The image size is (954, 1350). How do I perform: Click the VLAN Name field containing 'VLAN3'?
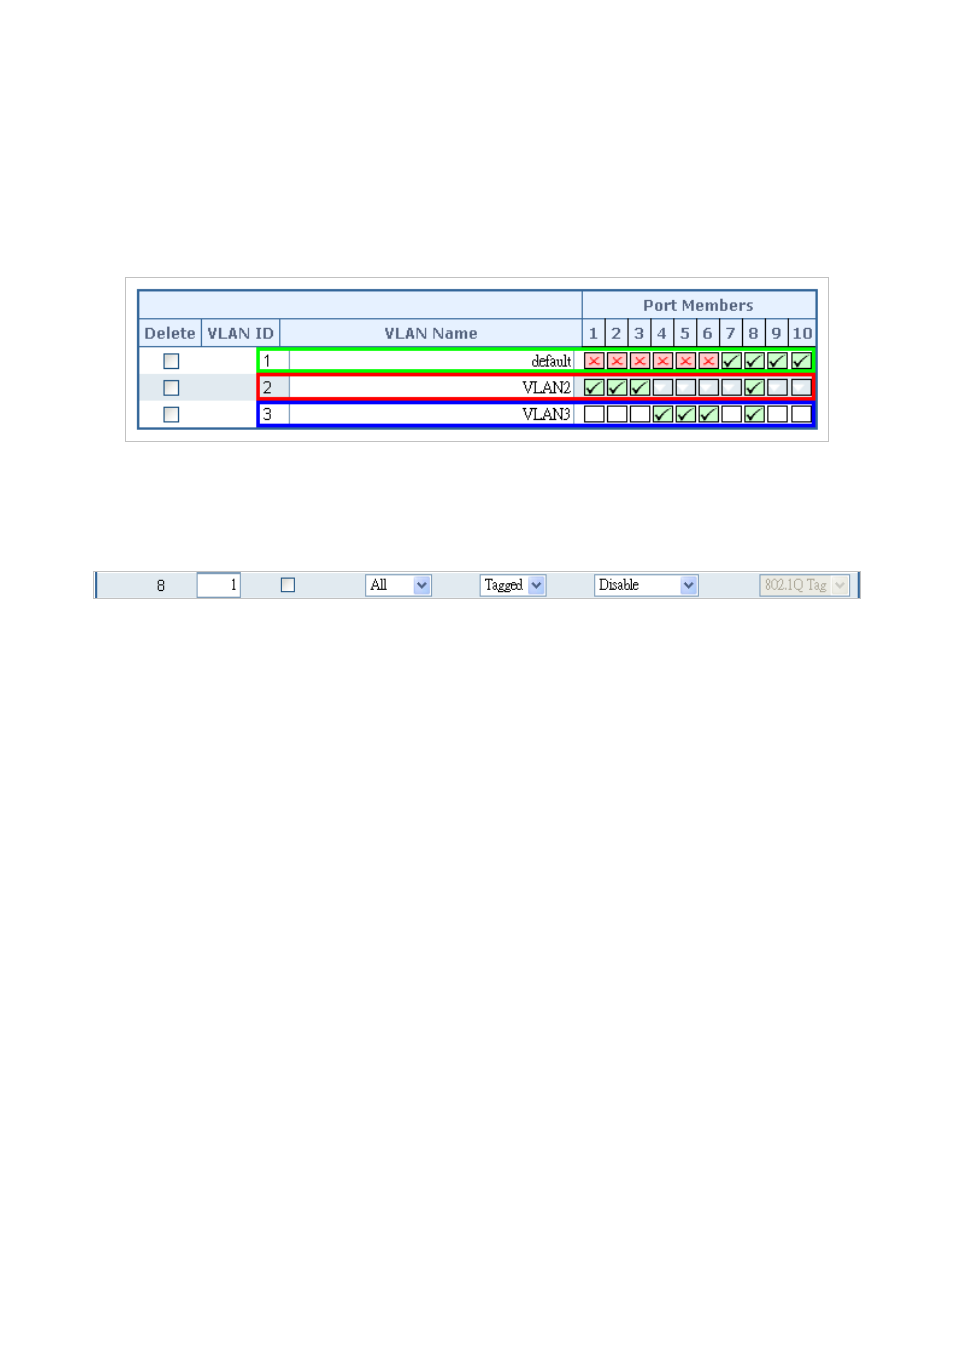pos(431,414)
